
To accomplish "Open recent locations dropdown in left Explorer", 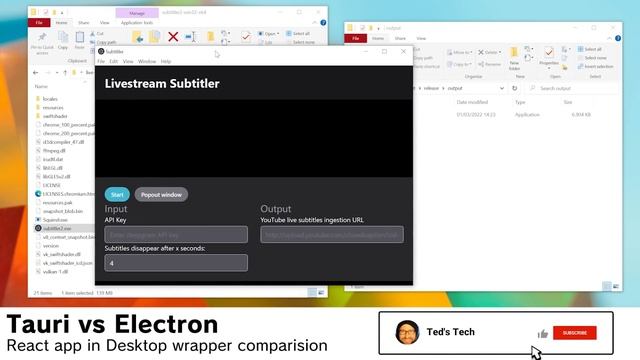I will click(57, 73).
